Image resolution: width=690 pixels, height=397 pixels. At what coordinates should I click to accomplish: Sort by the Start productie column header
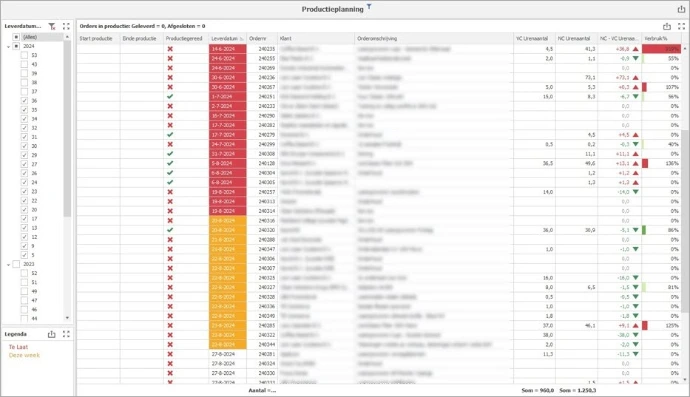click(99, 39)
